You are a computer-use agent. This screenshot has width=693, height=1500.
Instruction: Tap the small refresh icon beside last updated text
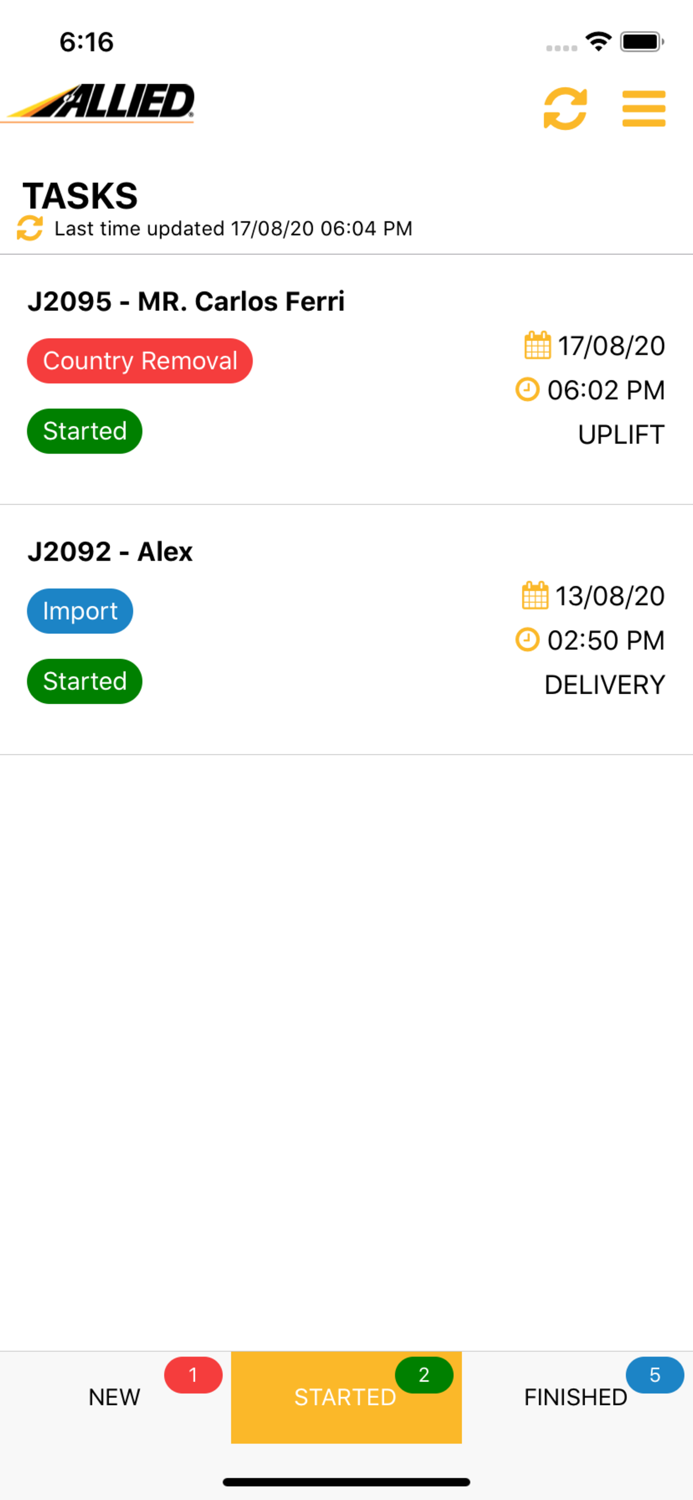(x=30, y=229)
